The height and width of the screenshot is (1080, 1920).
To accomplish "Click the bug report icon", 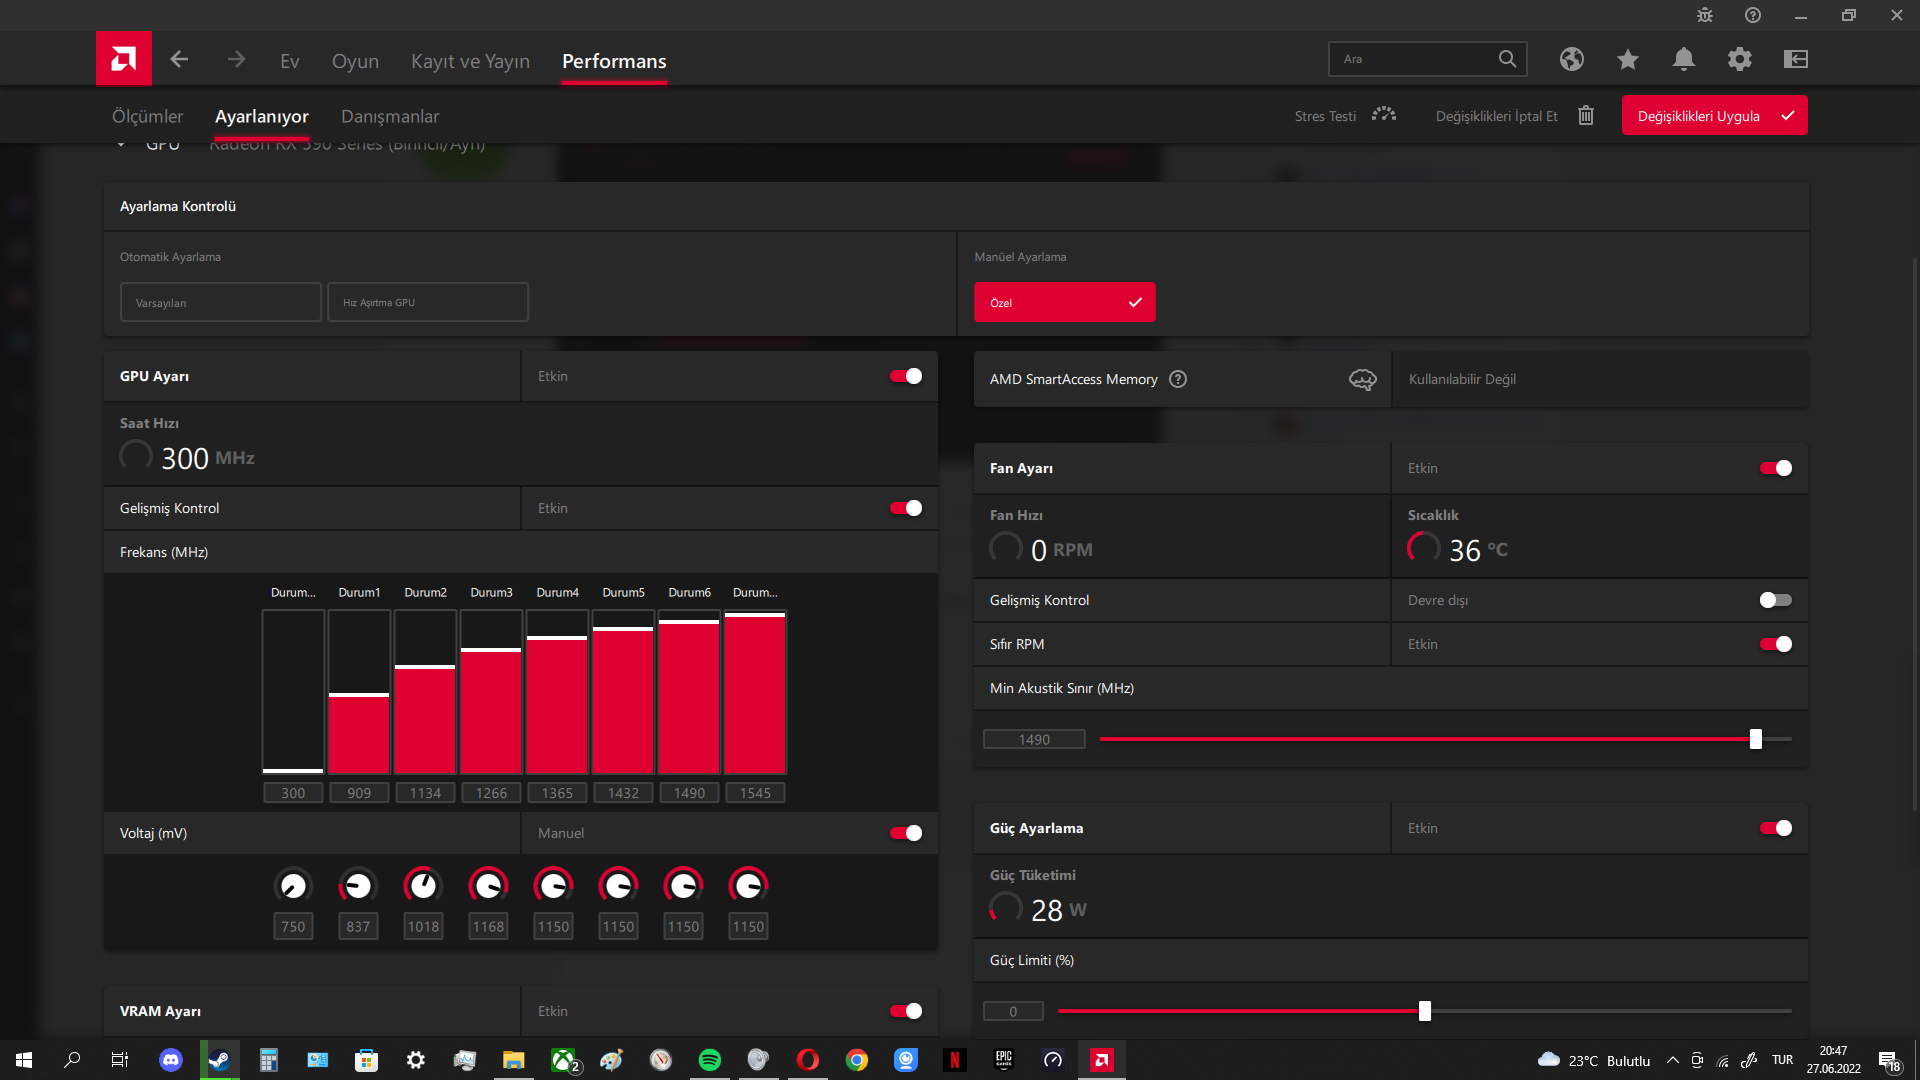I will [1704, 15].
